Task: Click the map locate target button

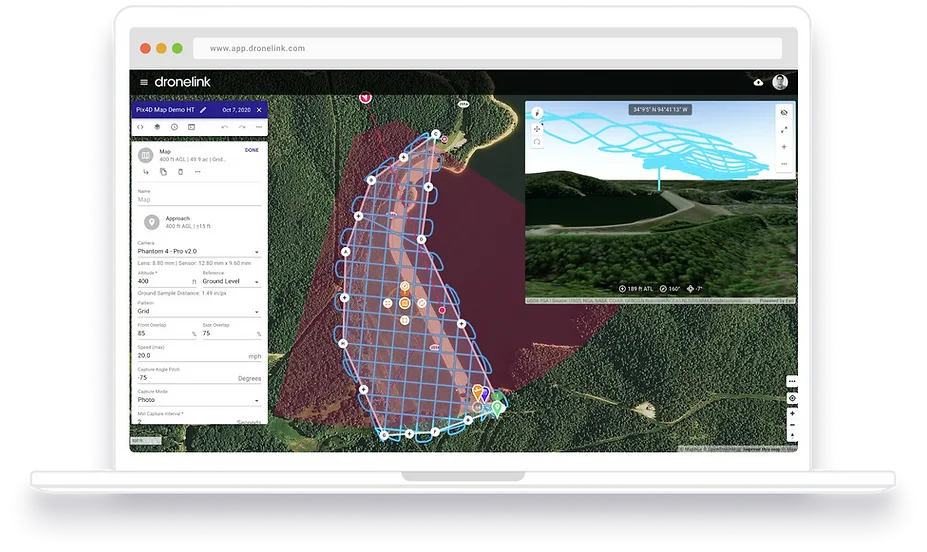Action: pos(792,398)
